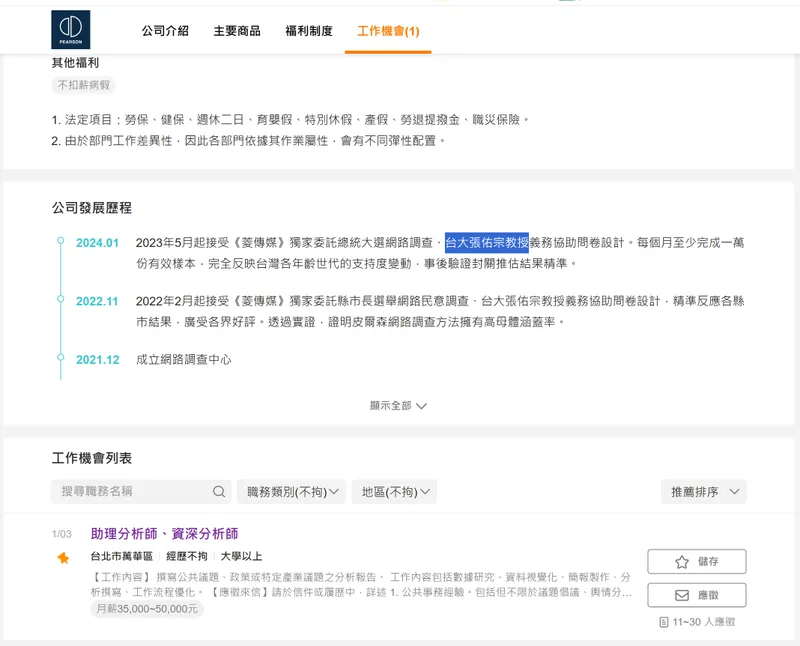This screenshot has height=646, width=800.
Task: Click the 2024.01 timeline marker dot
Action: [x=60, y=240]
